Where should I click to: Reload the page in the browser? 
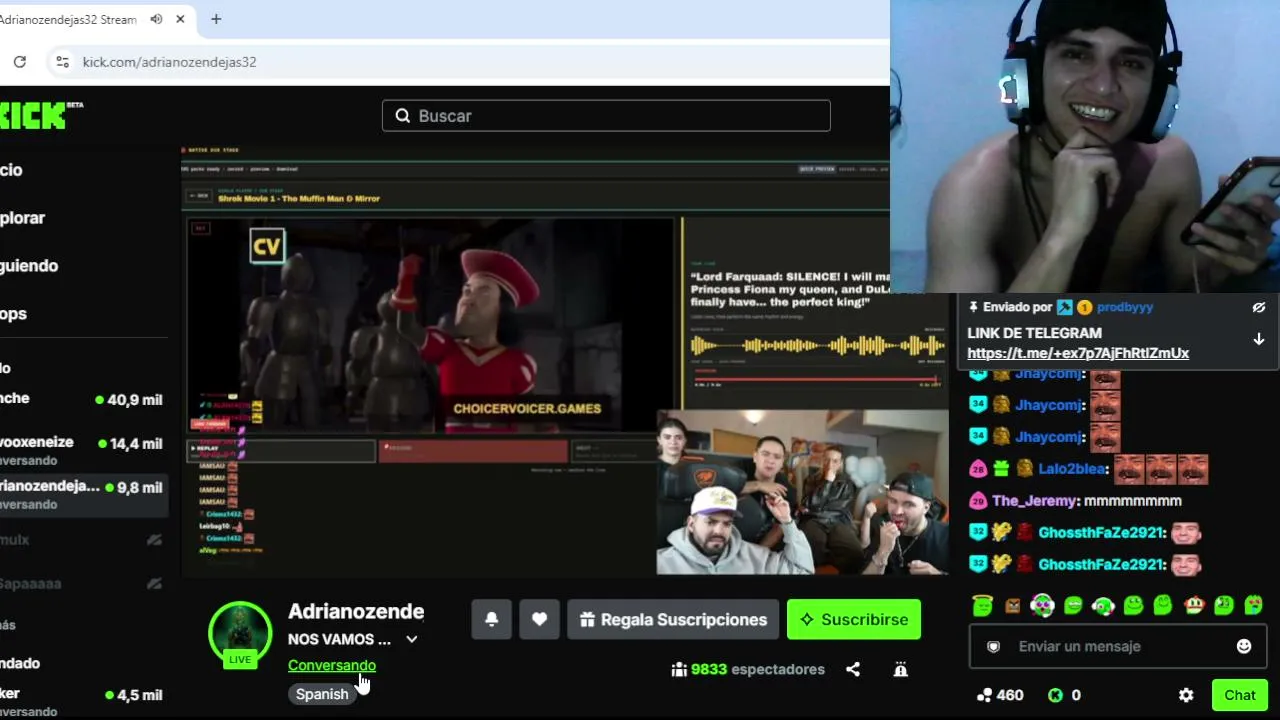[x=19, y=62]
